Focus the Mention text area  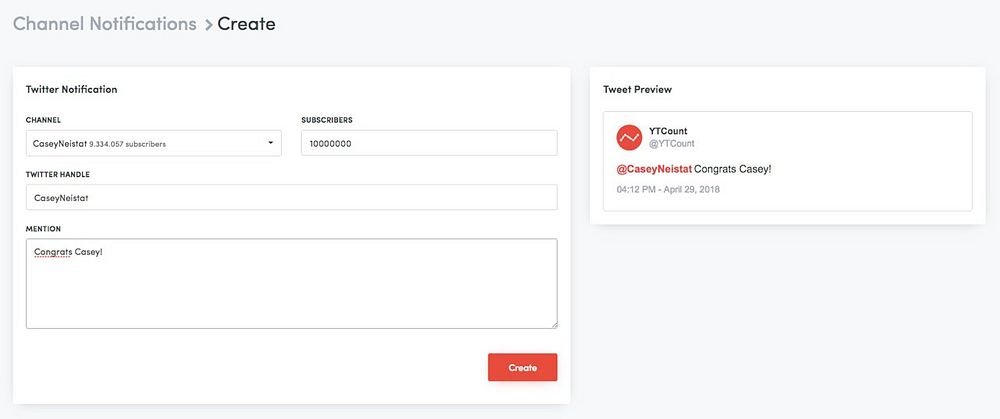tap(290, 290)
